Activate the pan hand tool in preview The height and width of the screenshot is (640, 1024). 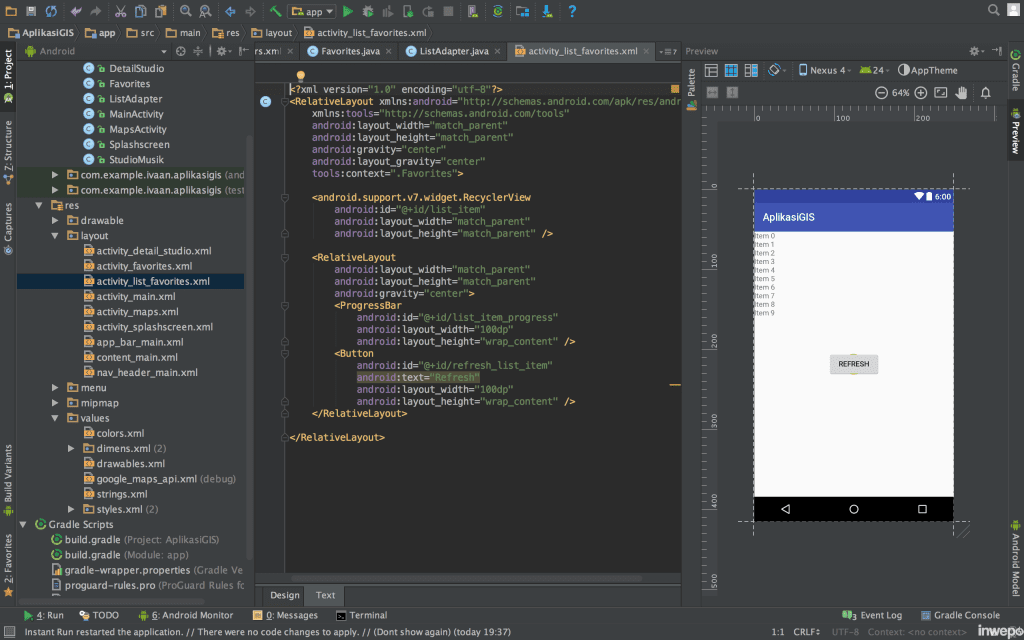[x=961, y=93]
